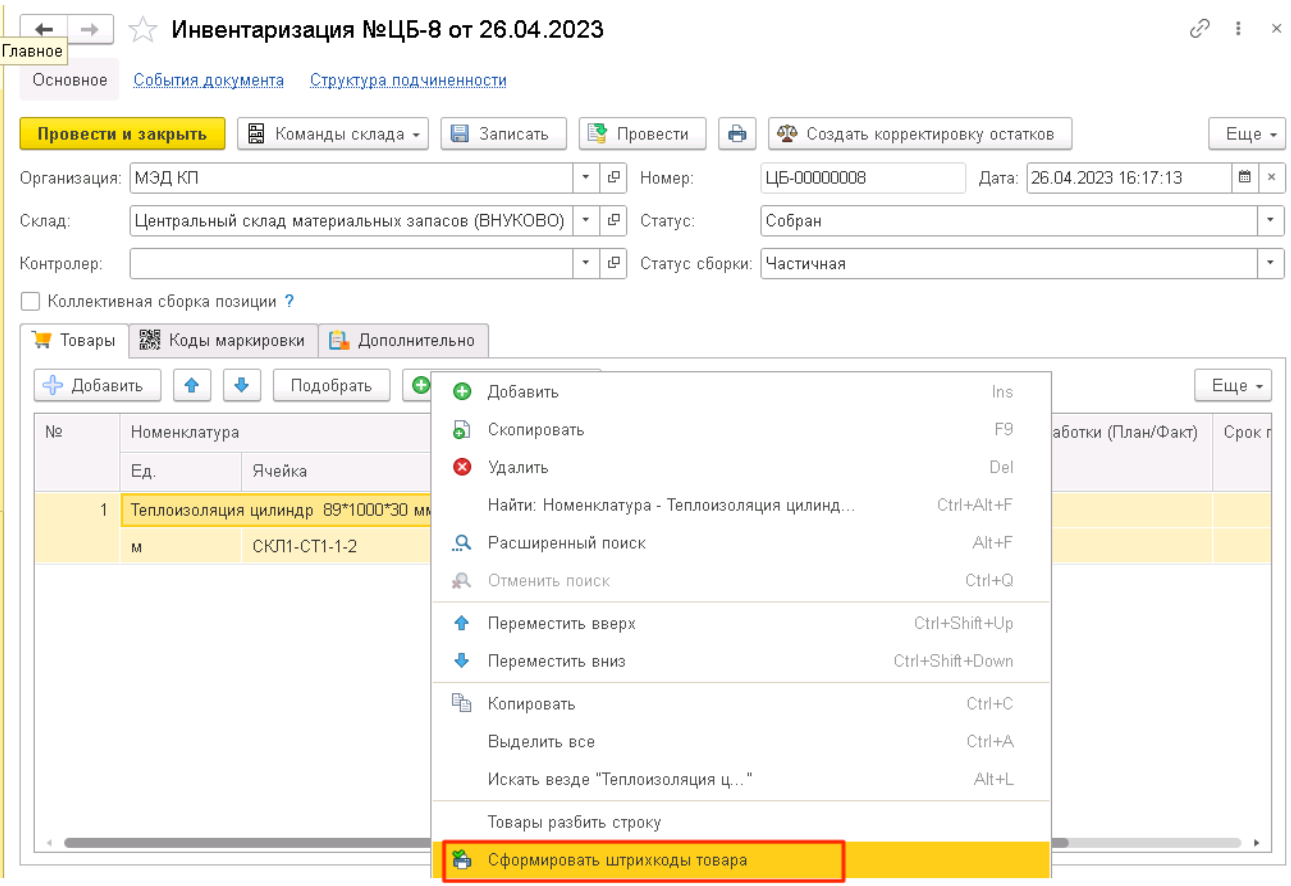
Task: Select Сформировать штрихкоды товара entry
Action: (x=741, y=860)
